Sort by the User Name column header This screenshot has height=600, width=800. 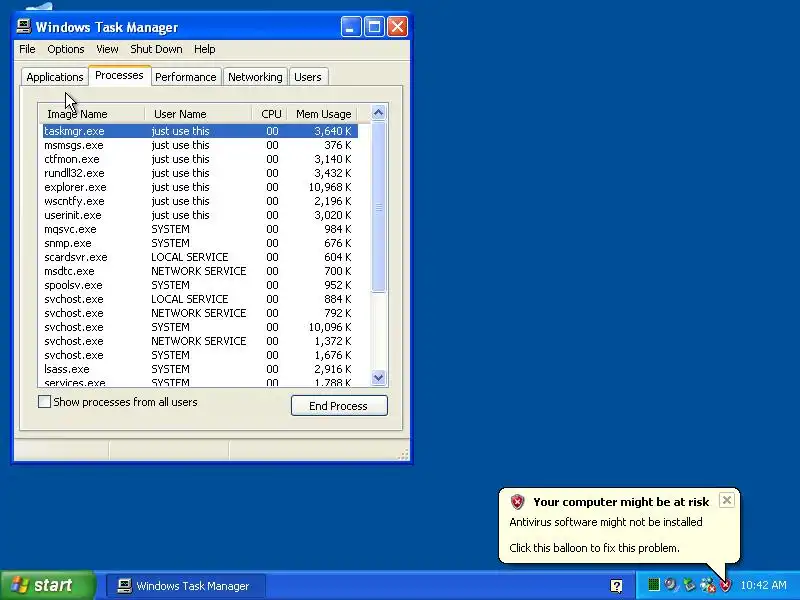198,114
